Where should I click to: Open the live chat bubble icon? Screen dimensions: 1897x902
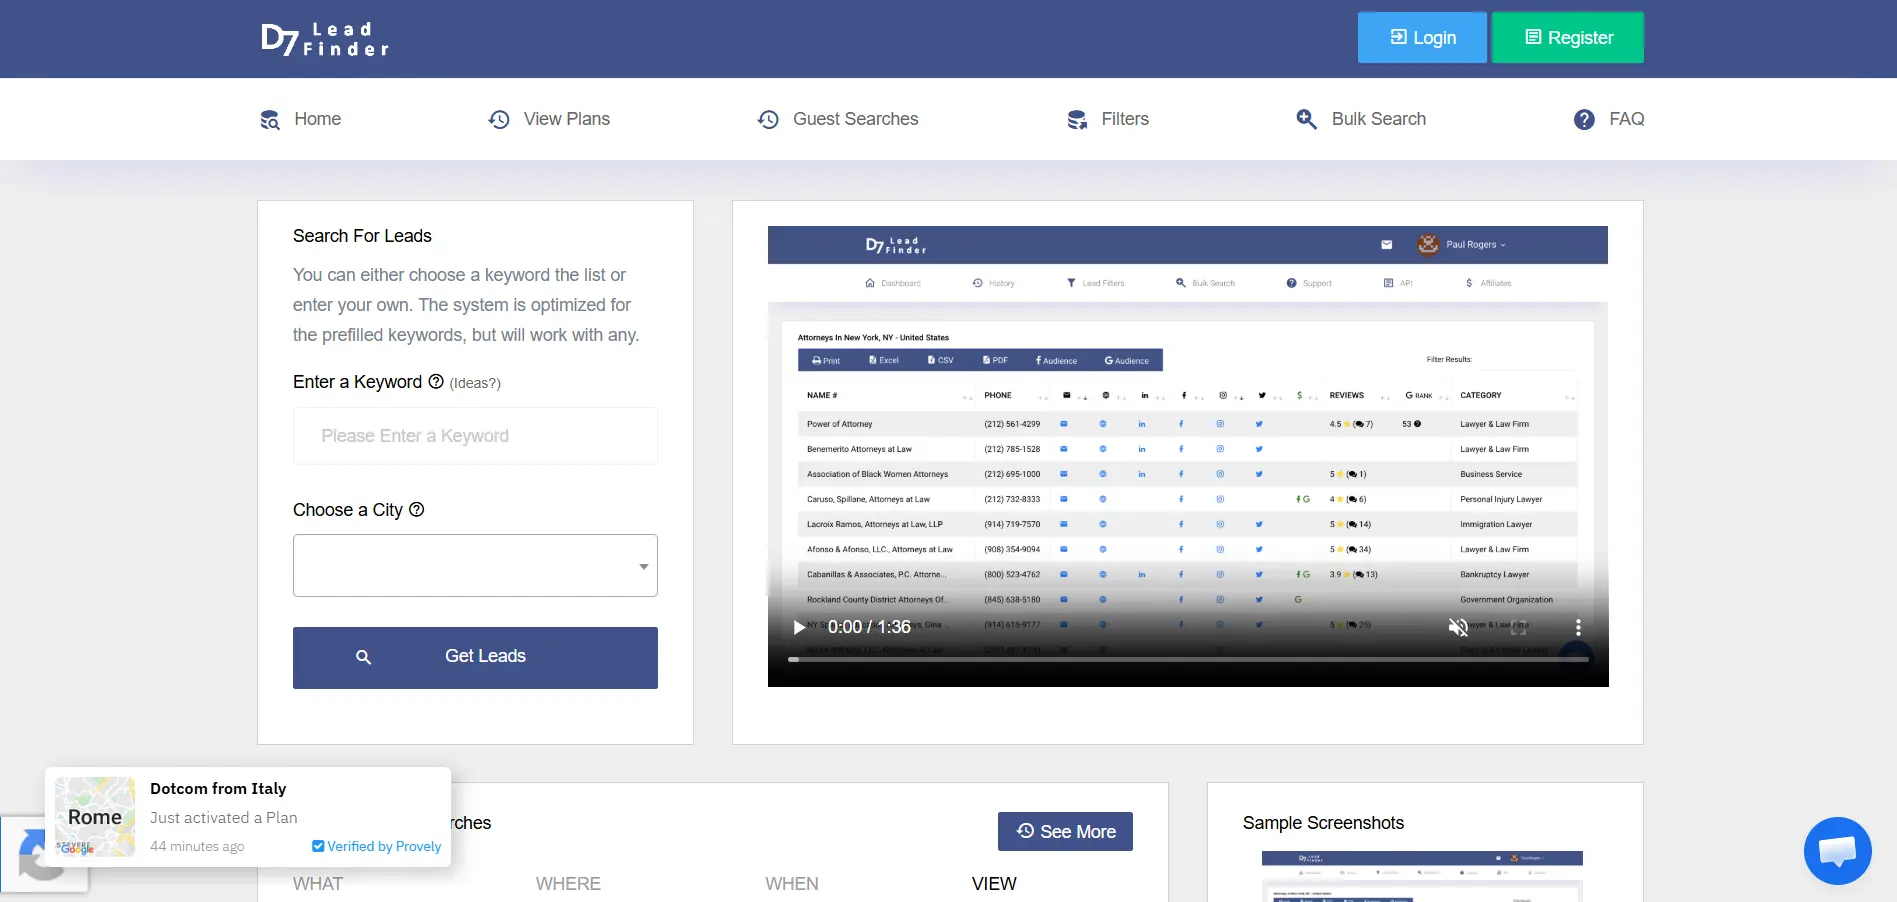(x=1837, y=851)
